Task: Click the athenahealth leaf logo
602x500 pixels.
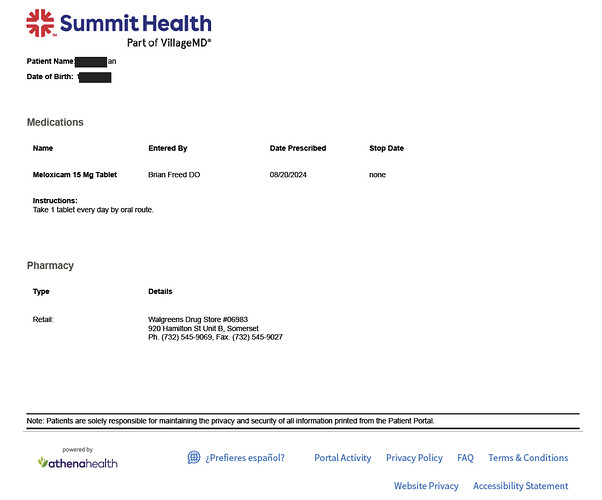Action: (43, 462)
